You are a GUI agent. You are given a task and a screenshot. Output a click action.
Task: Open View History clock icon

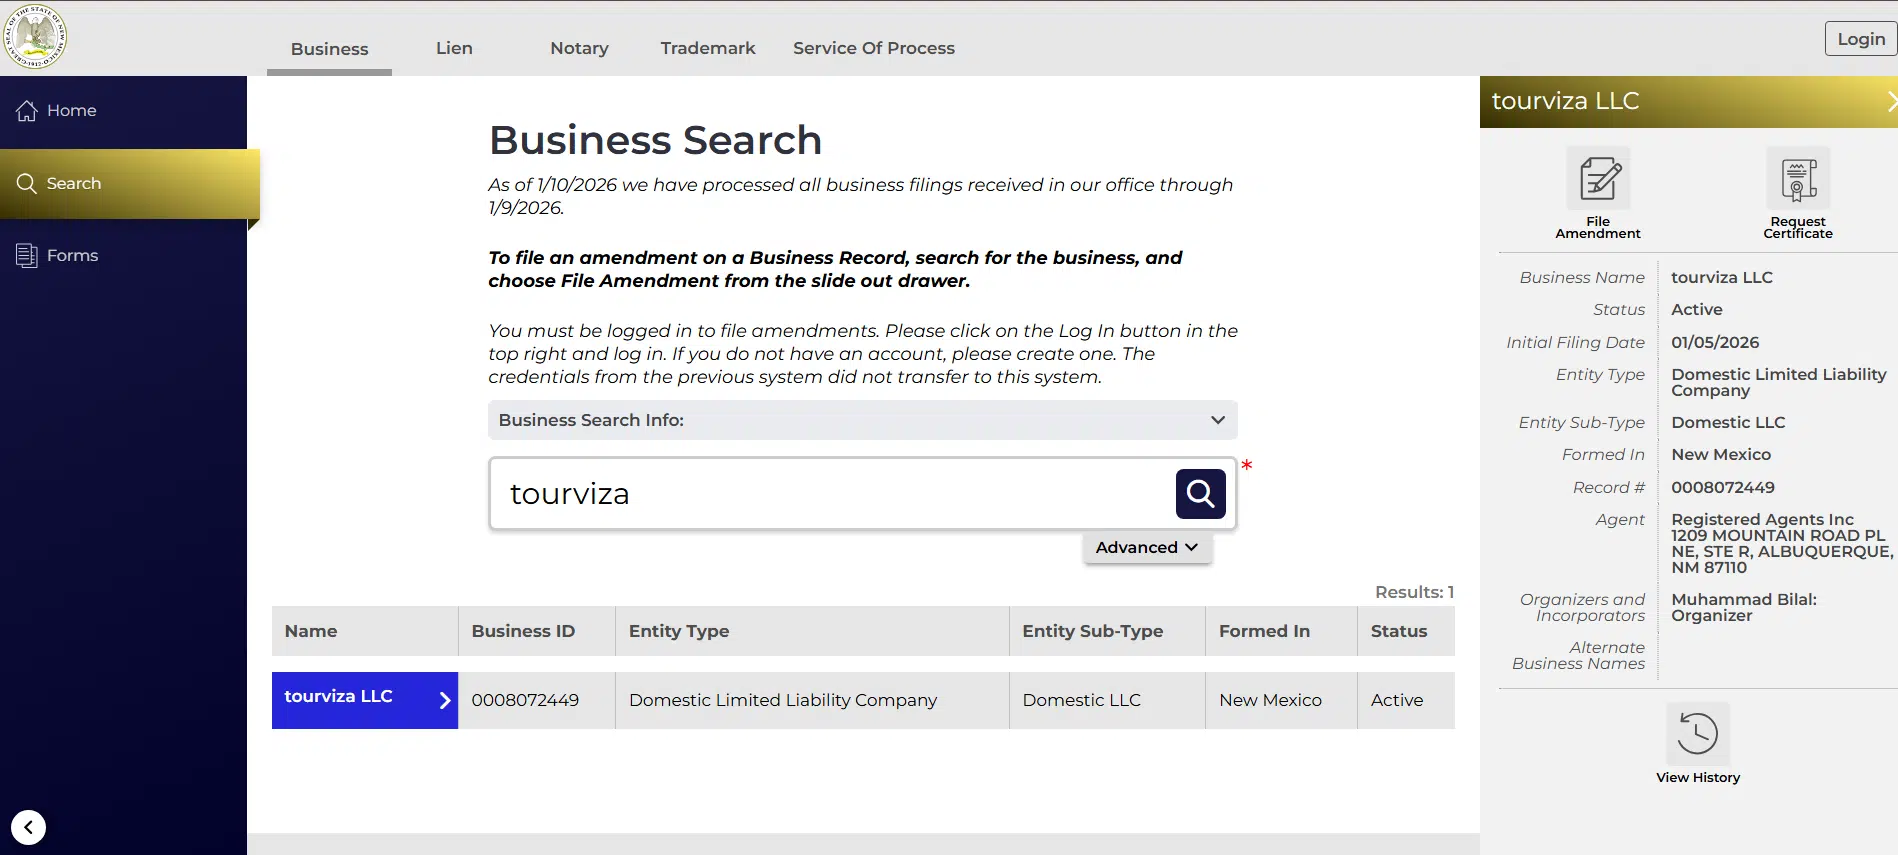pos(1697,734)
